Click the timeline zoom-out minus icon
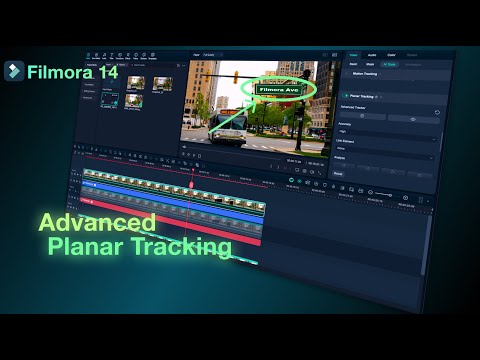480x360 pixels. (x=370, y=192)
